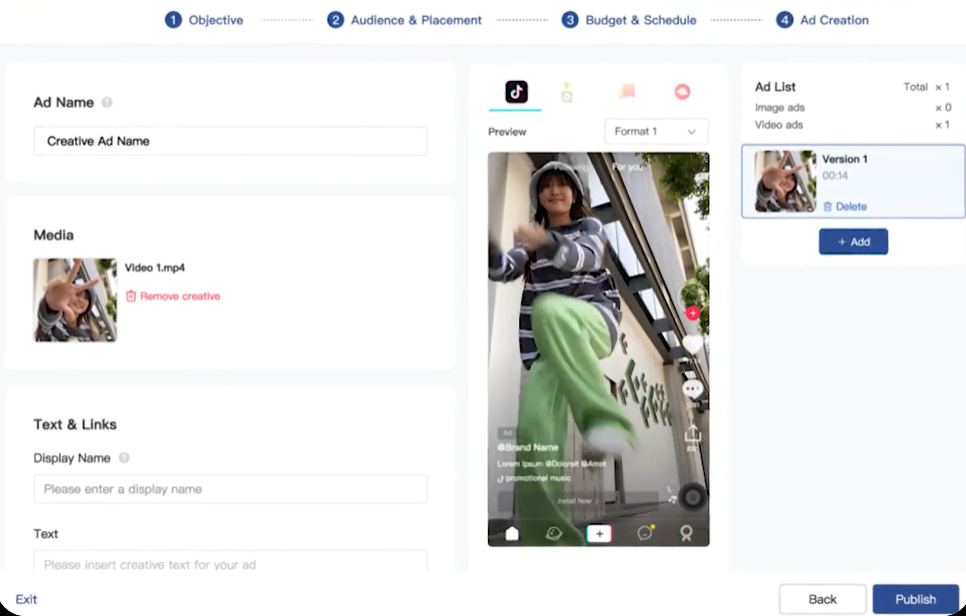Select the third orange placement preview icon
The width and height of the screenshot is (966, 616).
(627, 92)
